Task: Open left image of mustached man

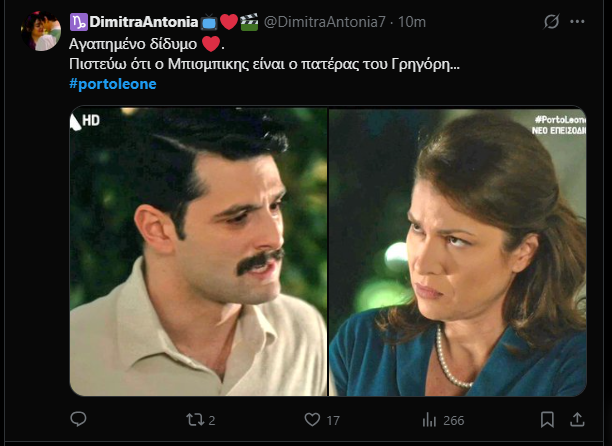Action: [x=198, y=251]
